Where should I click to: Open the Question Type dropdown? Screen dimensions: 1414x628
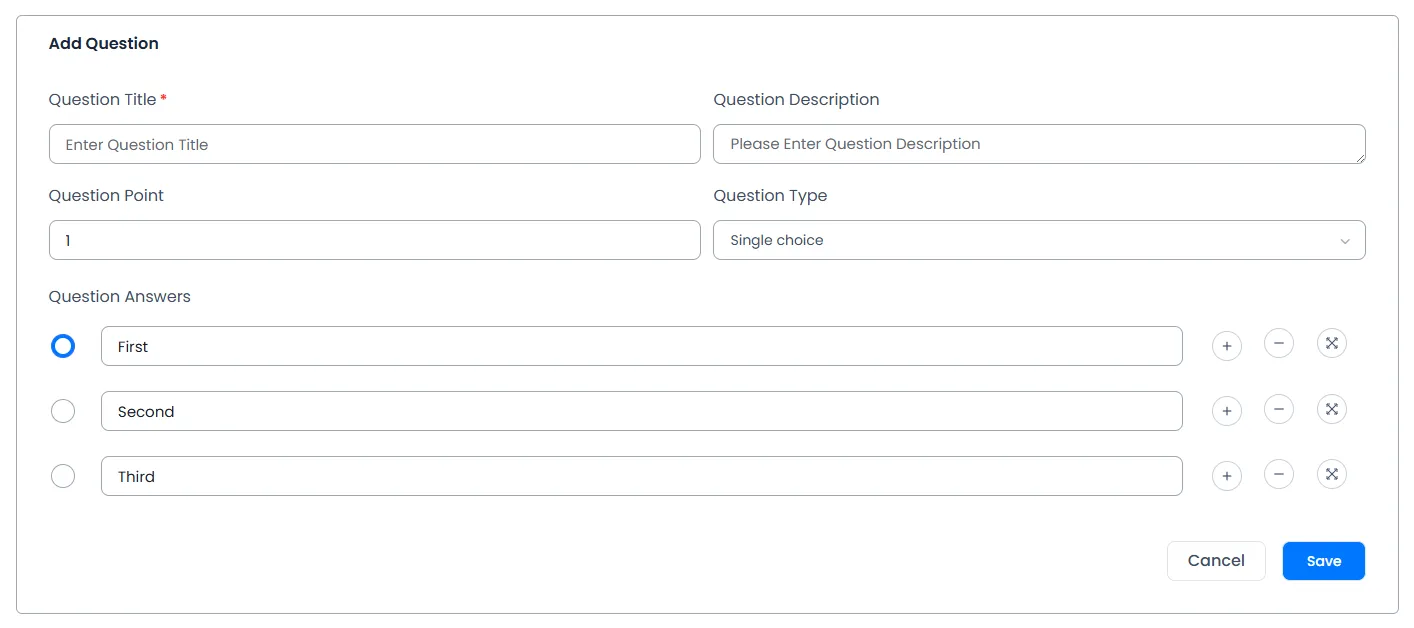pos(1039,240)
